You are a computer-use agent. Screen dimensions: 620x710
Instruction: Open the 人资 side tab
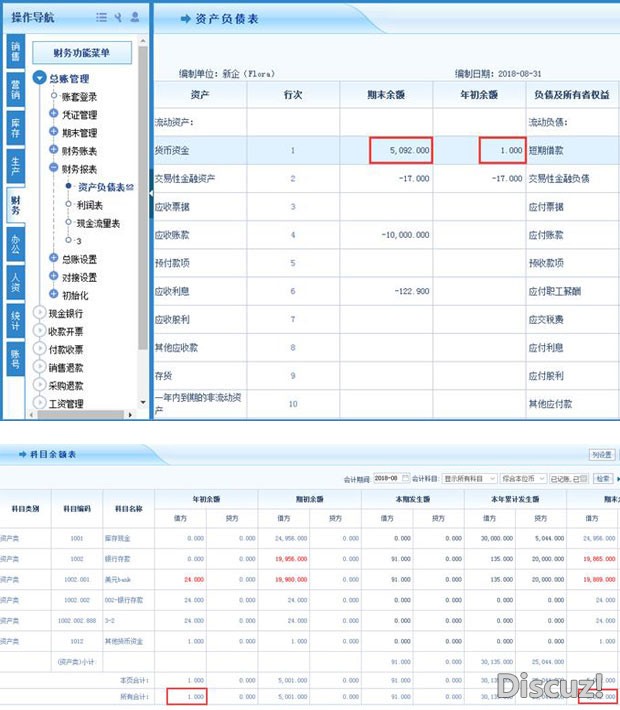coord(15,282)
